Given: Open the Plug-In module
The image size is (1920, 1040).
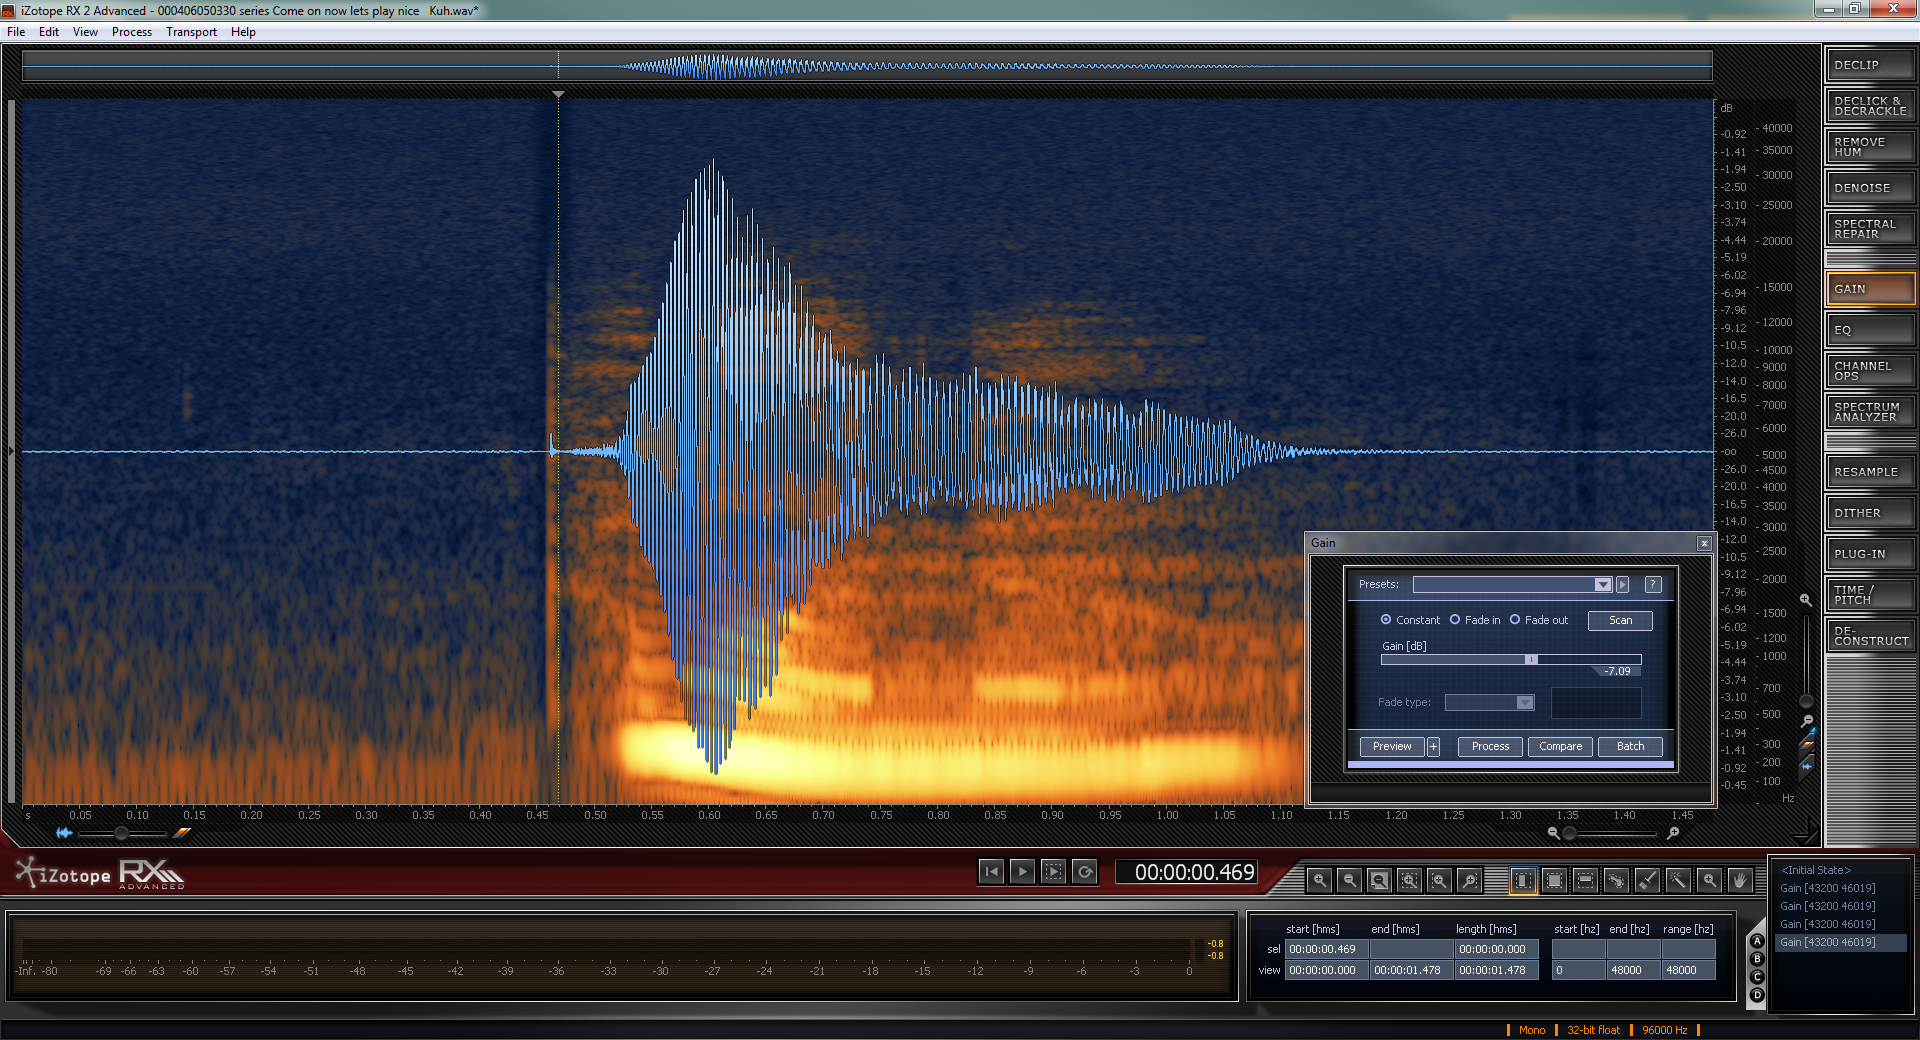Looking at the screenshot, I should tap(1870, 554).
